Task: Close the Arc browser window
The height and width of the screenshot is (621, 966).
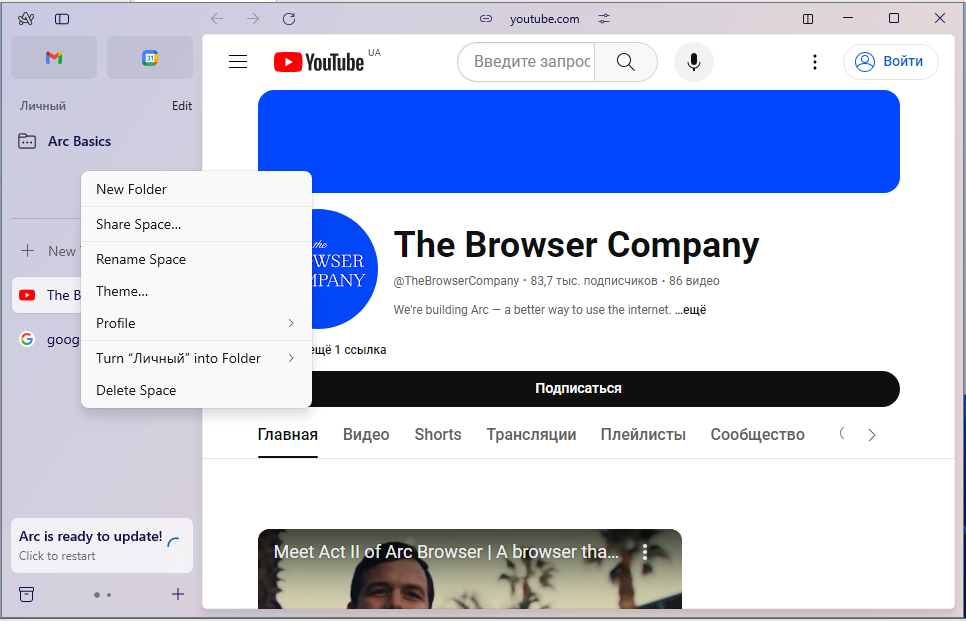Action: tap(940, 18)
